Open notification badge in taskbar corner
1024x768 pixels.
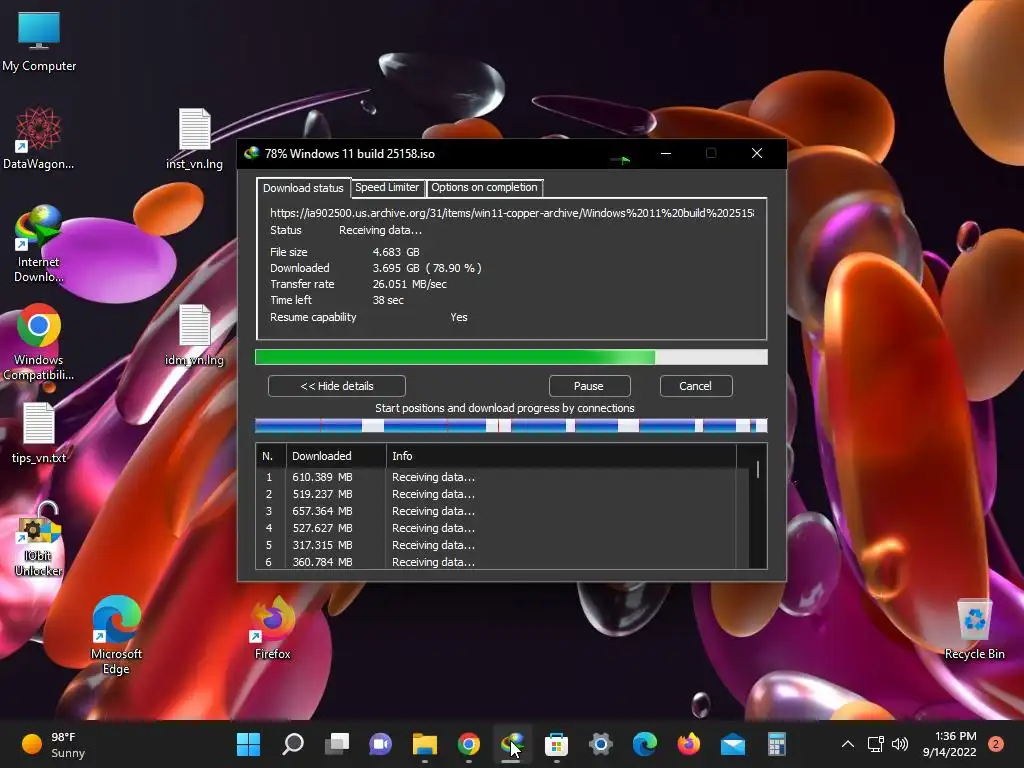point(996,744)
